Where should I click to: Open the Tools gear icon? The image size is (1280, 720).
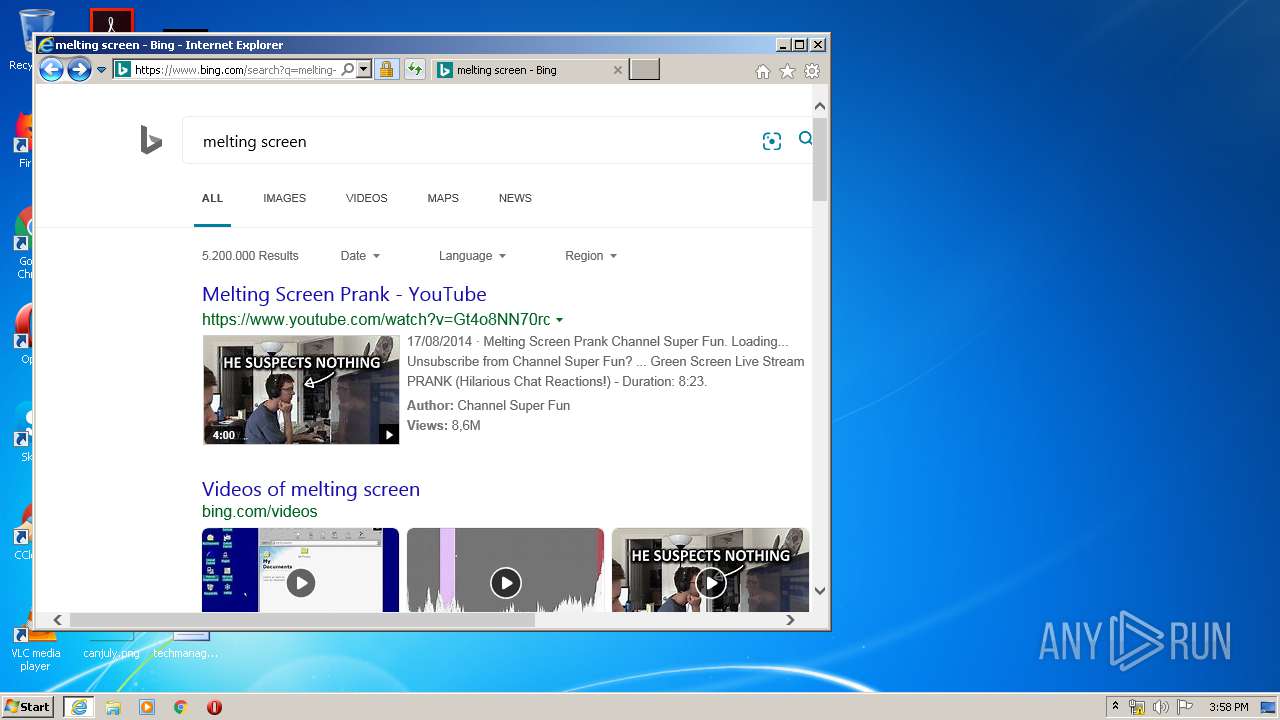click(x=812, y=71)
